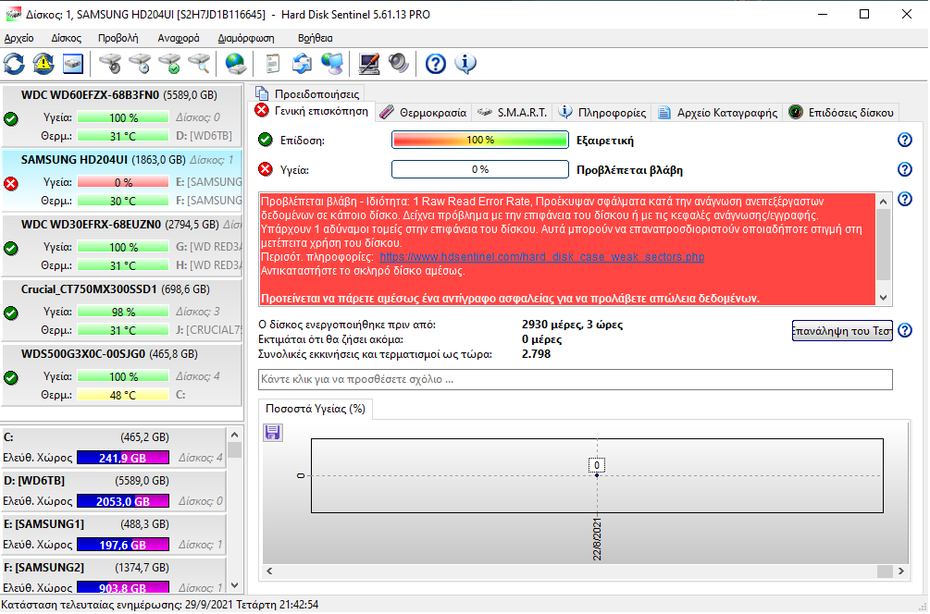Click green check icon on Crucial SSD entry
This screenshot has width=930, height=614.
(11, 313)
